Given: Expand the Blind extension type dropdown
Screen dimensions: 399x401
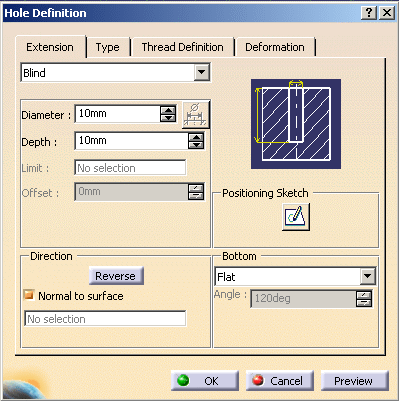Looking at the screenshot, I should pyautogui.click(x=202, y=72).
